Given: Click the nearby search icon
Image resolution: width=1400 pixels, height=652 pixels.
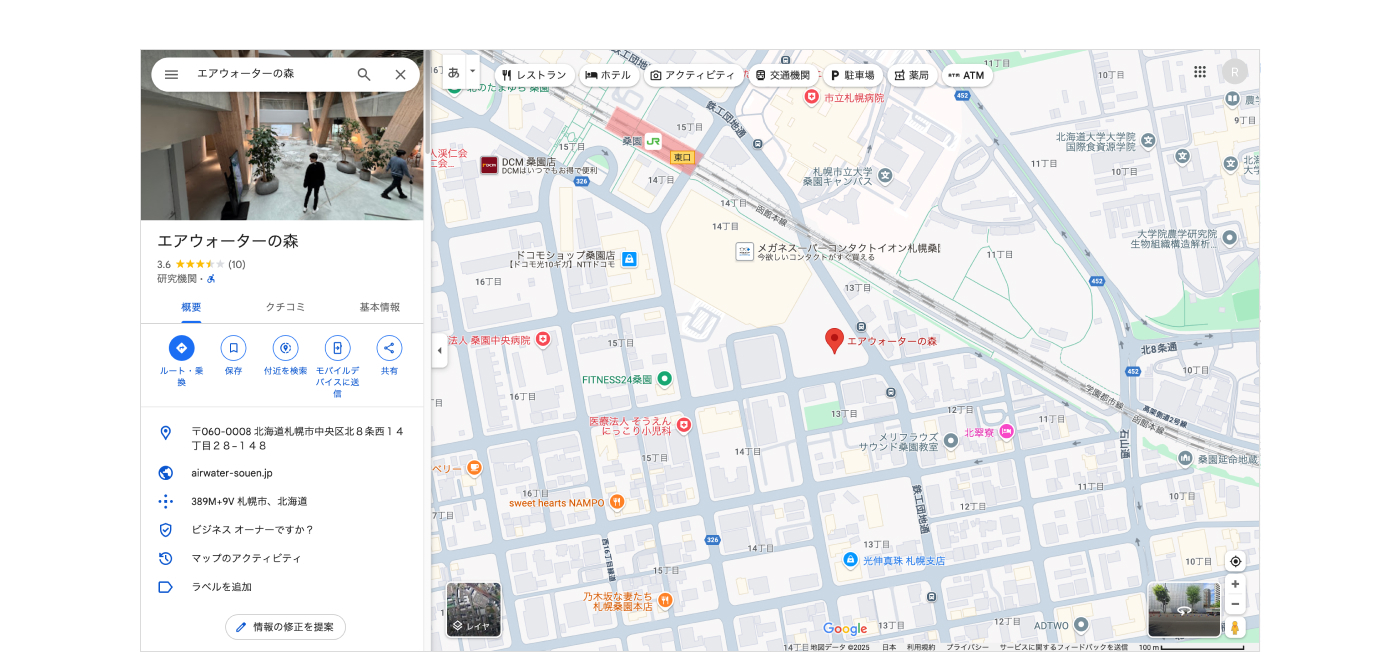Looking at the screenshot, I should [x=285, y=348].
